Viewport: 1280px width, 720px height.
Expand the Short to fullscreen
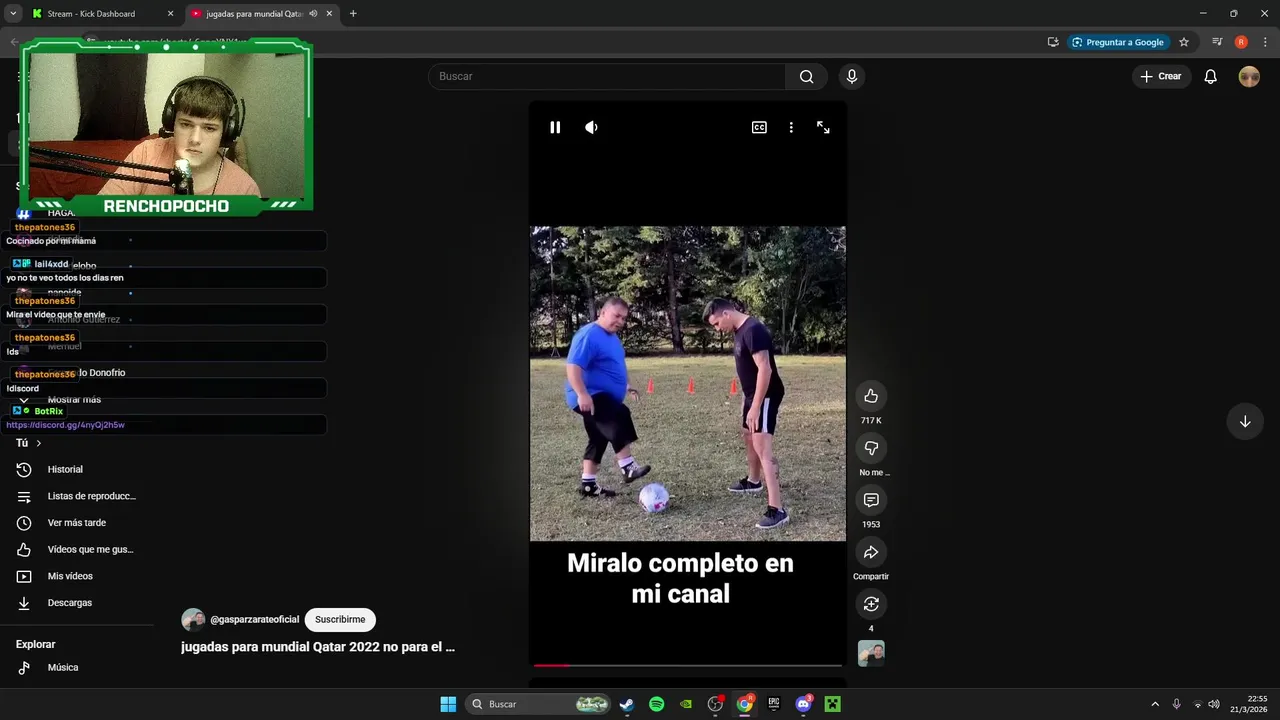coord(823,127)
